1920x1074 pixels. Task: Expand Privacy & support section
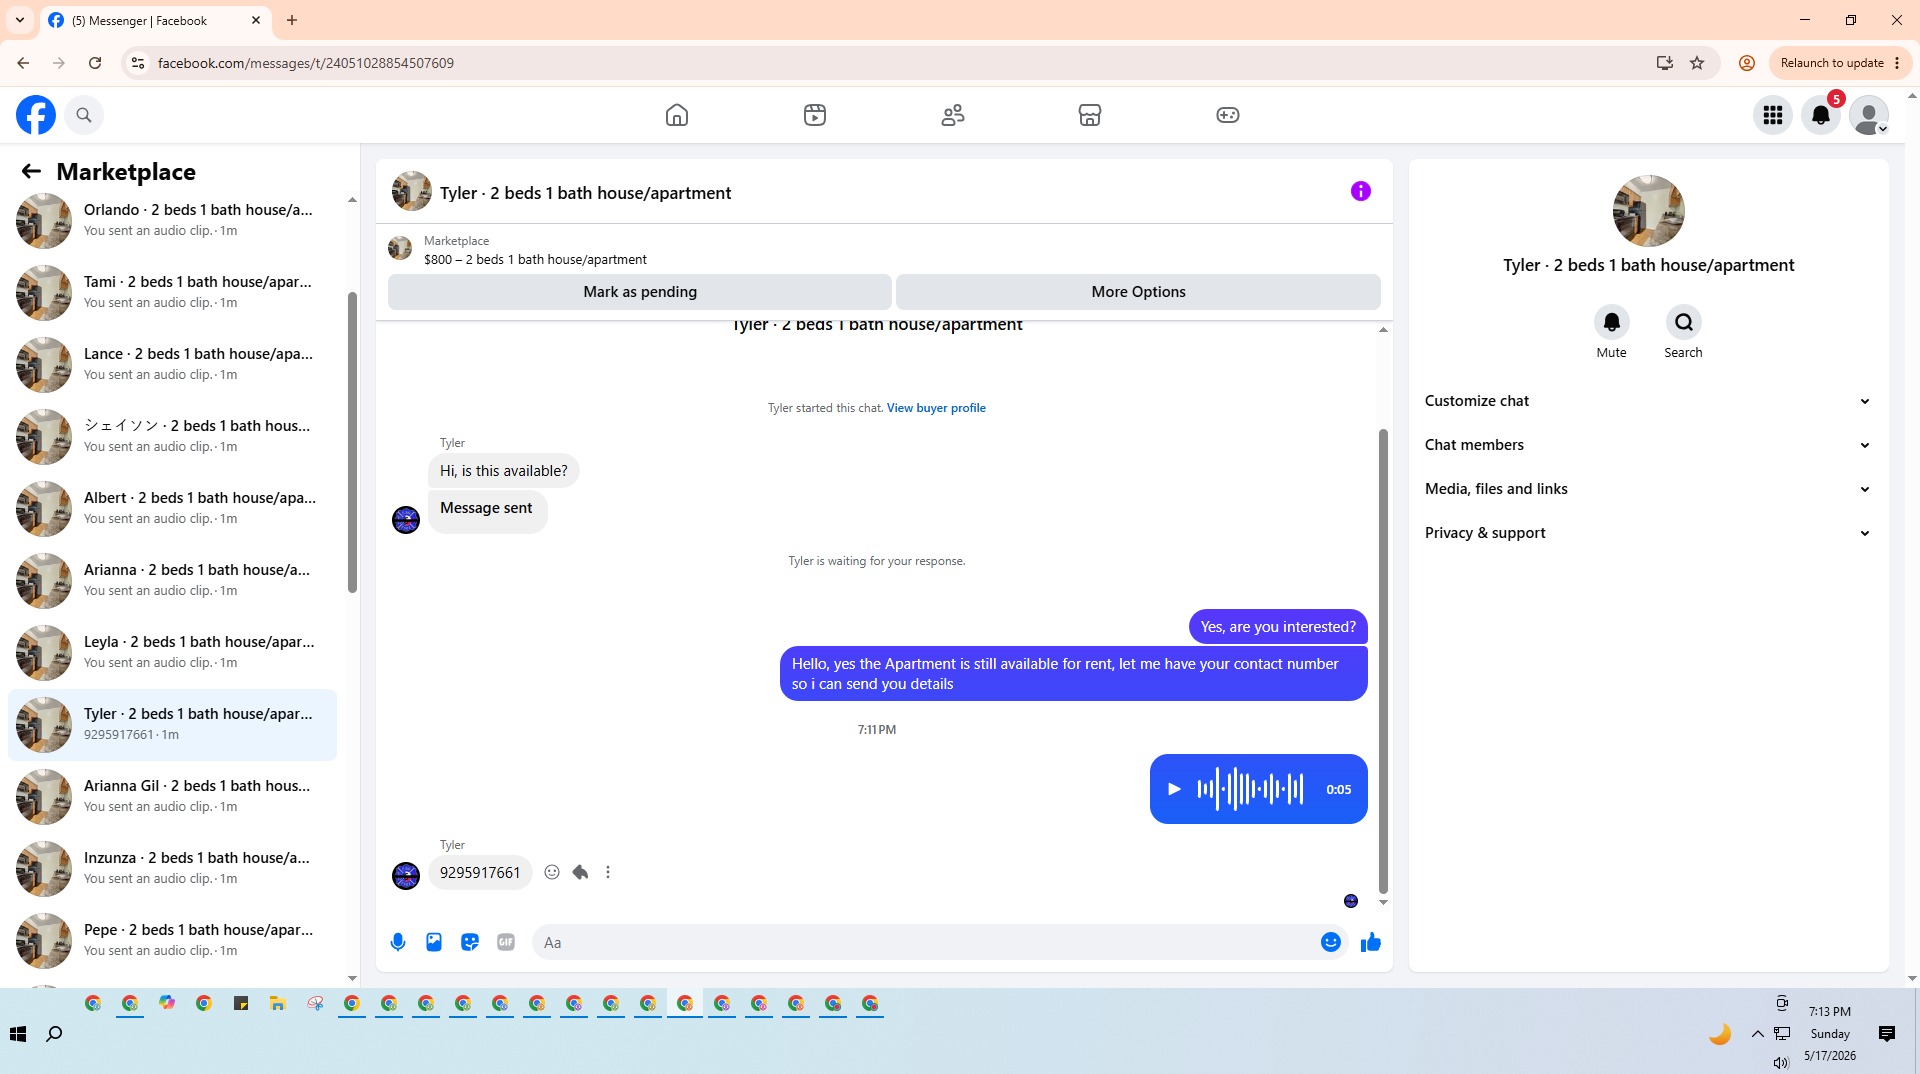1648,533
